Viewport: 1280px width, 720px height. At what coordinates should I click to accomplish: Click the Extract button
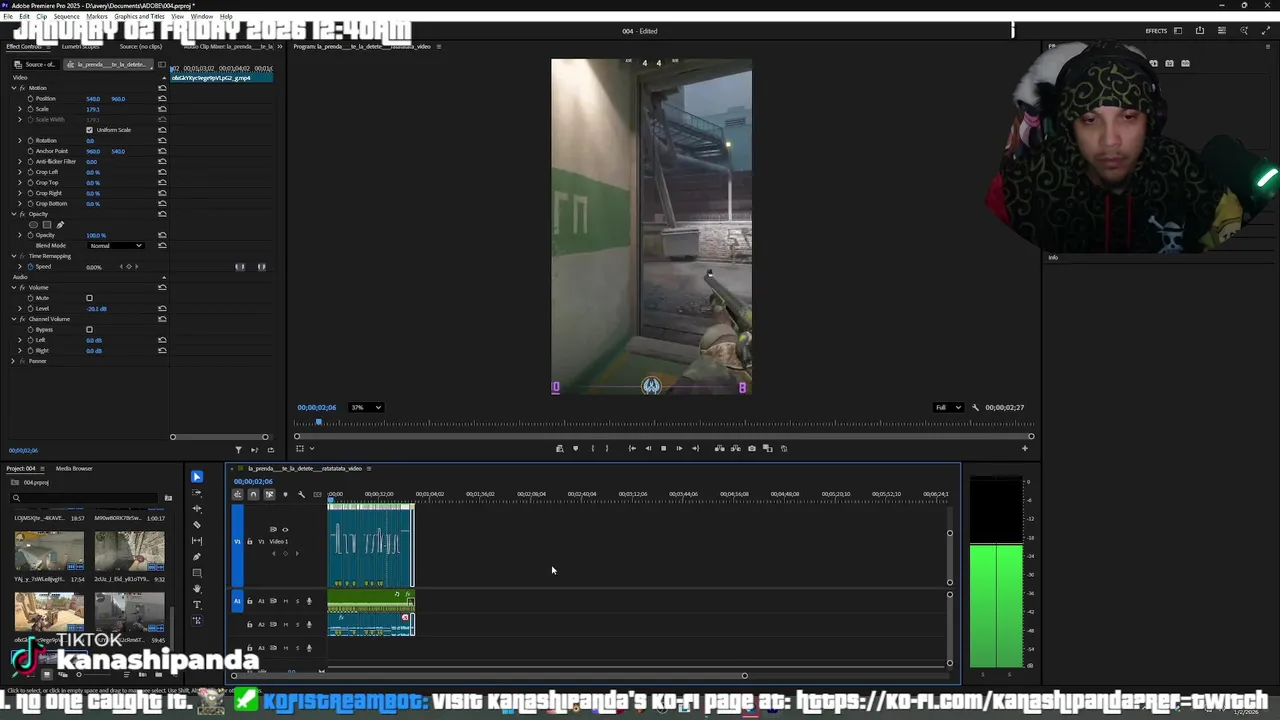tap(735, 448)
